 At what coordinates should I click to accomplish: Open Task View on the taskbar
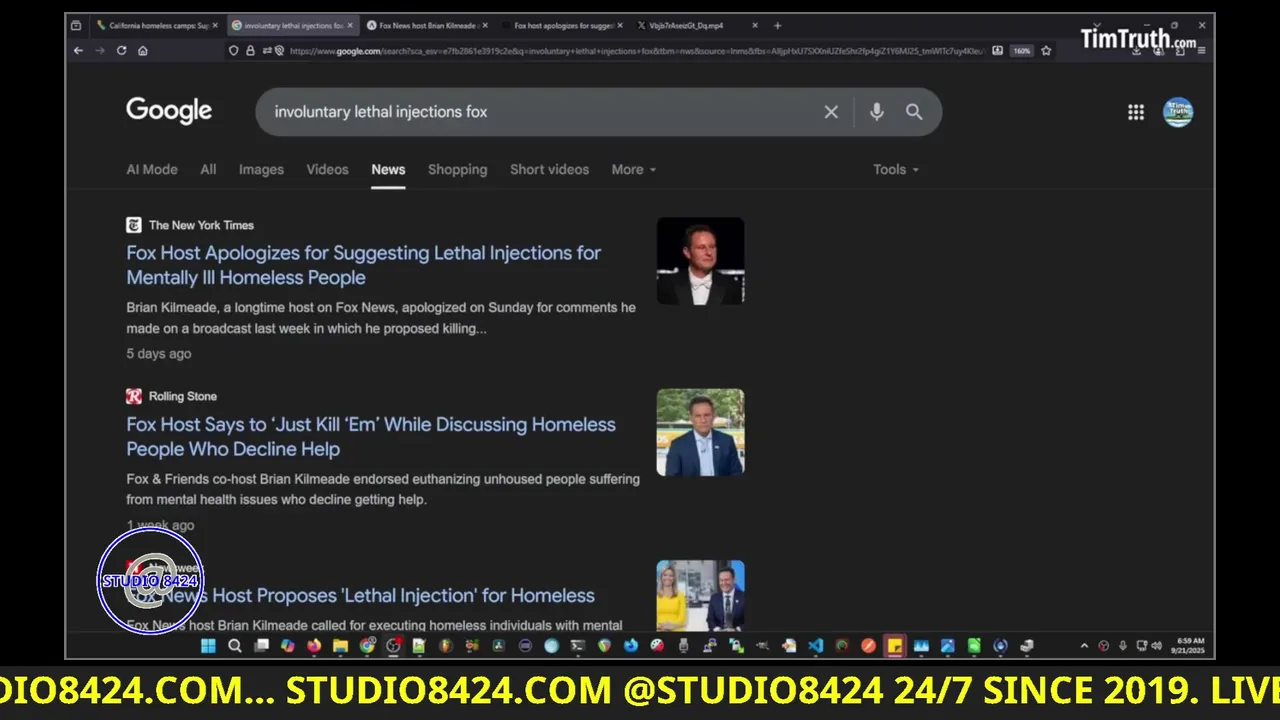click(x=261, y=646)
